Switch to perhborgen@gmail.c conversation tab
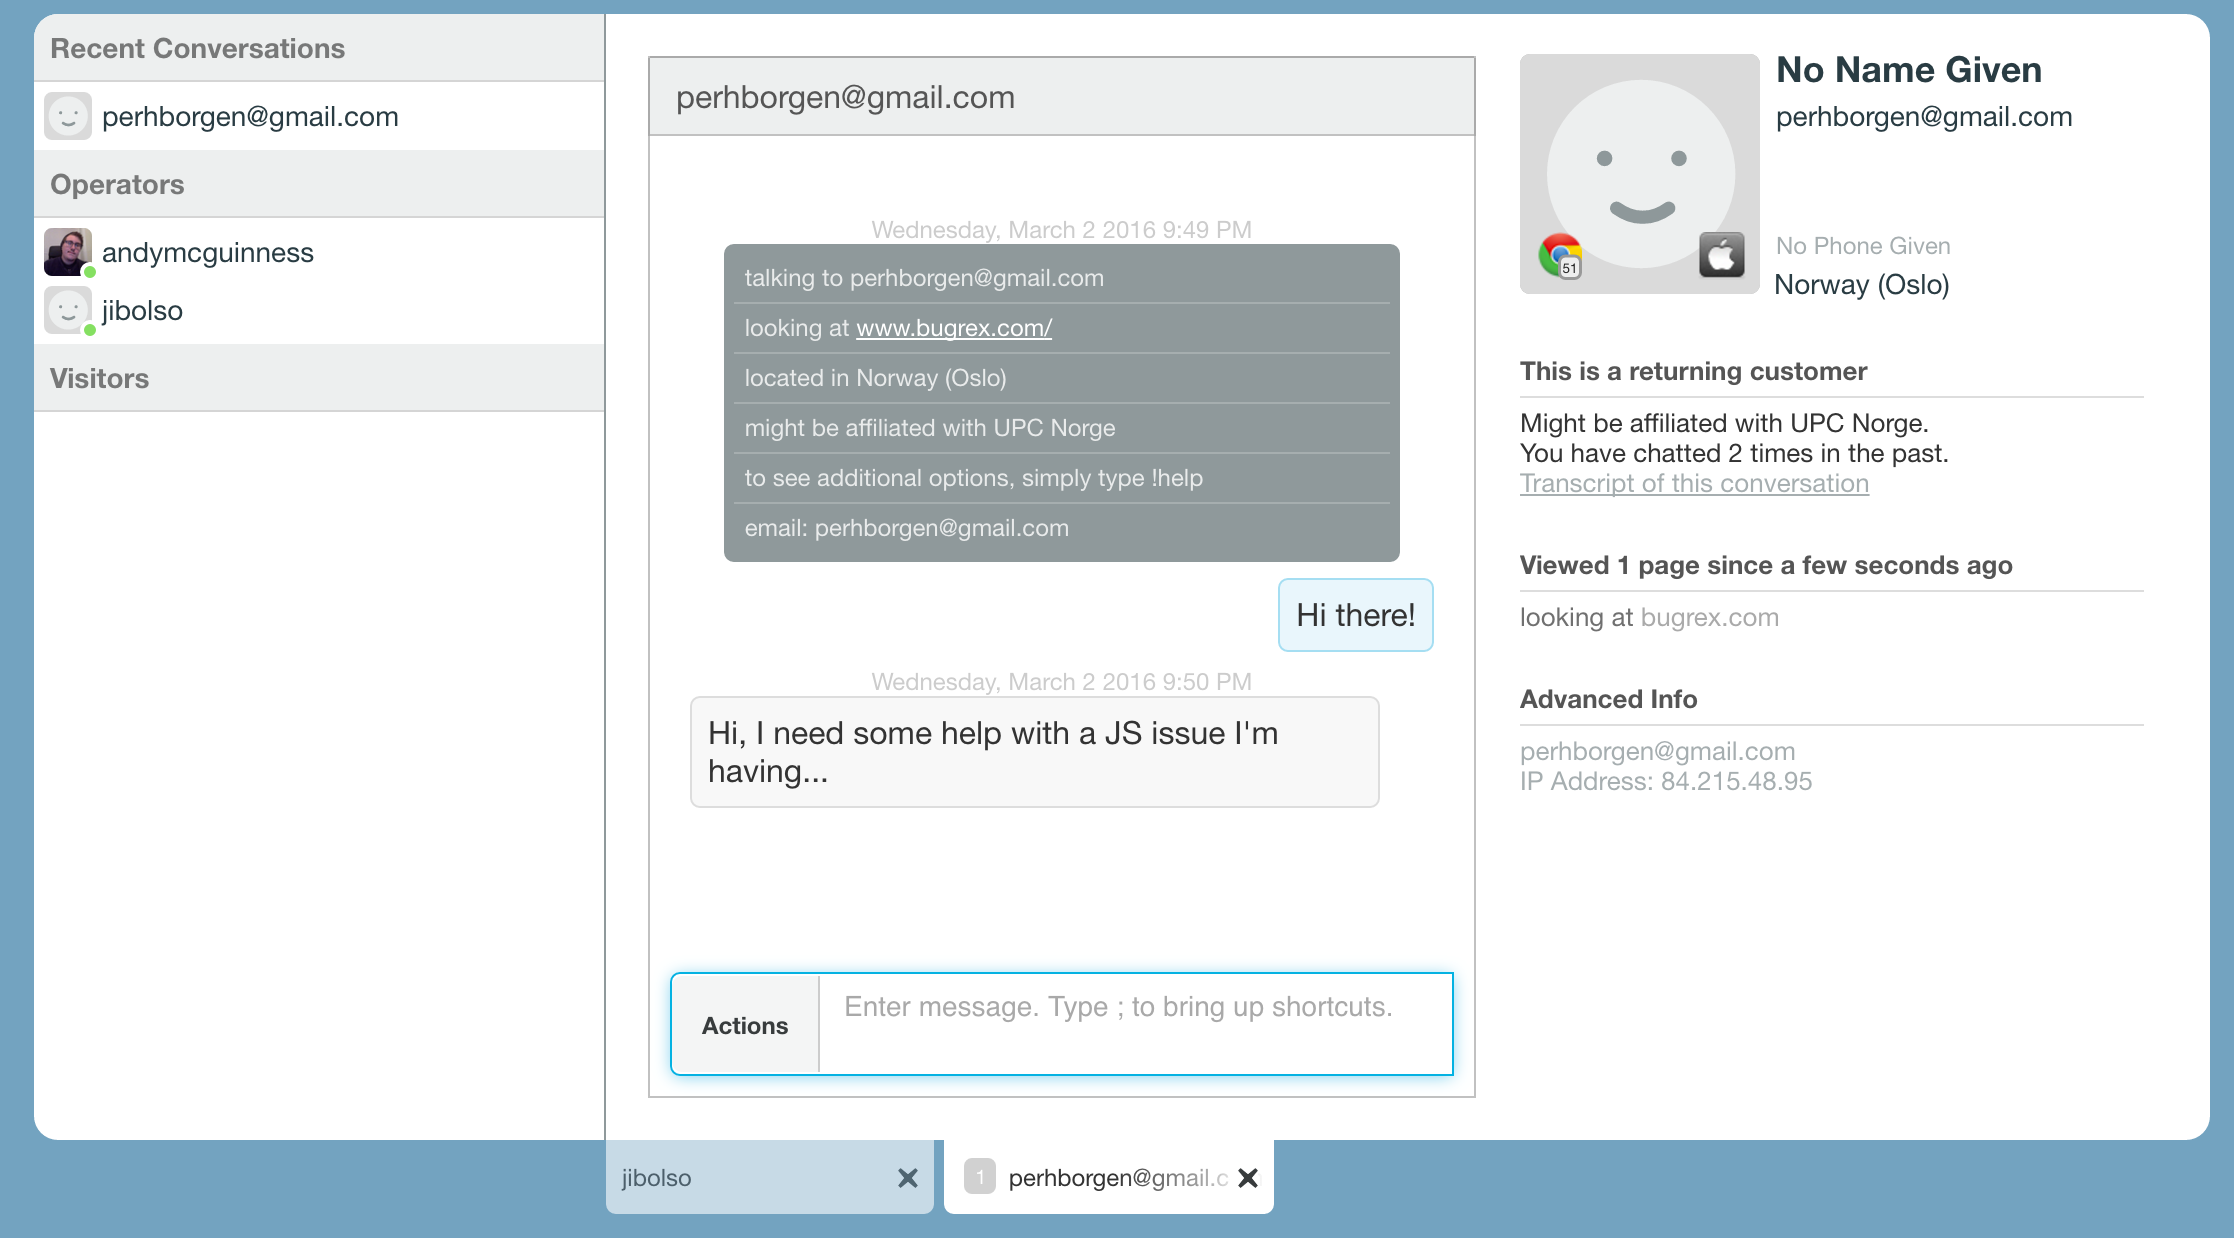This screenshot has height=1238, width=2234. [1115, 1178]
